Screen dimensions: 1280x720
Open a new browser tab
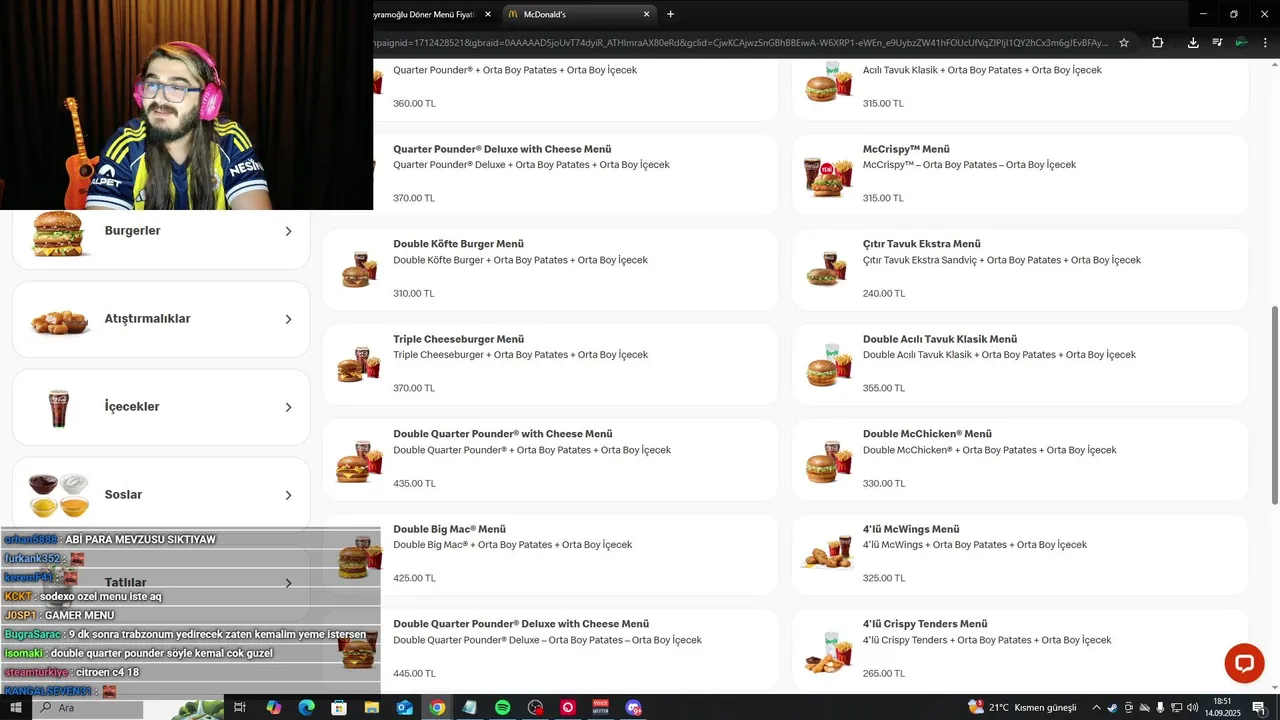click(670, 14)
